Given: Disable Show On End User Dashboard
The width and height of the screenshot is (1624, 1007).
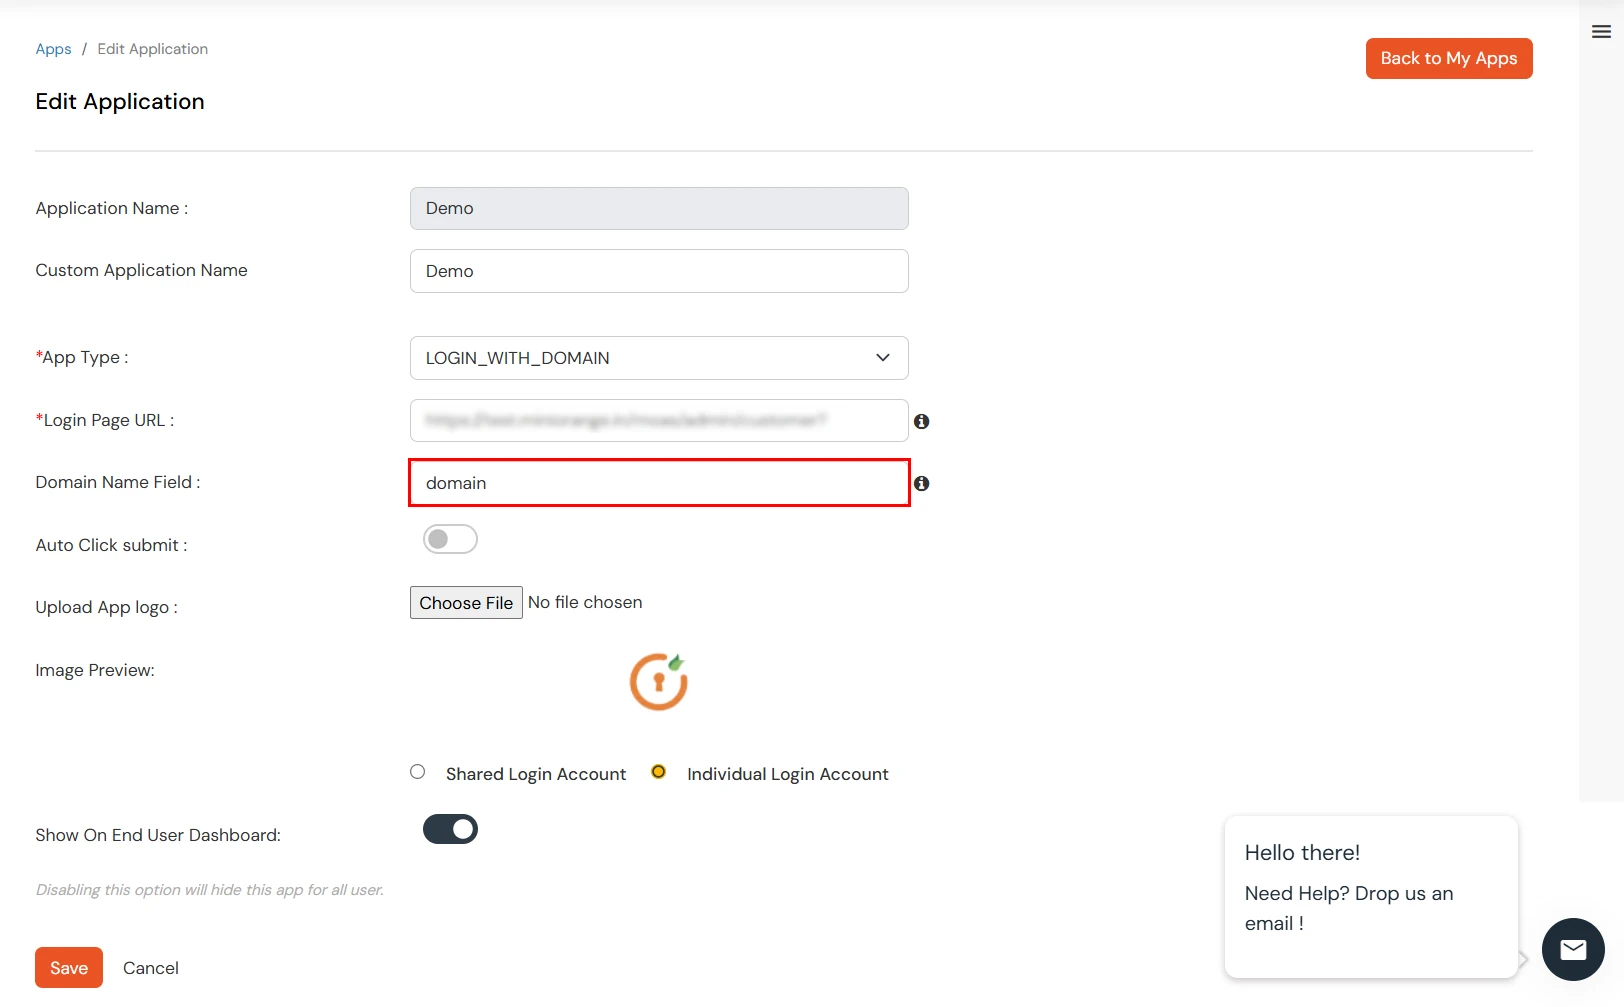Looking at the screenshot, I should click(450, 829).
